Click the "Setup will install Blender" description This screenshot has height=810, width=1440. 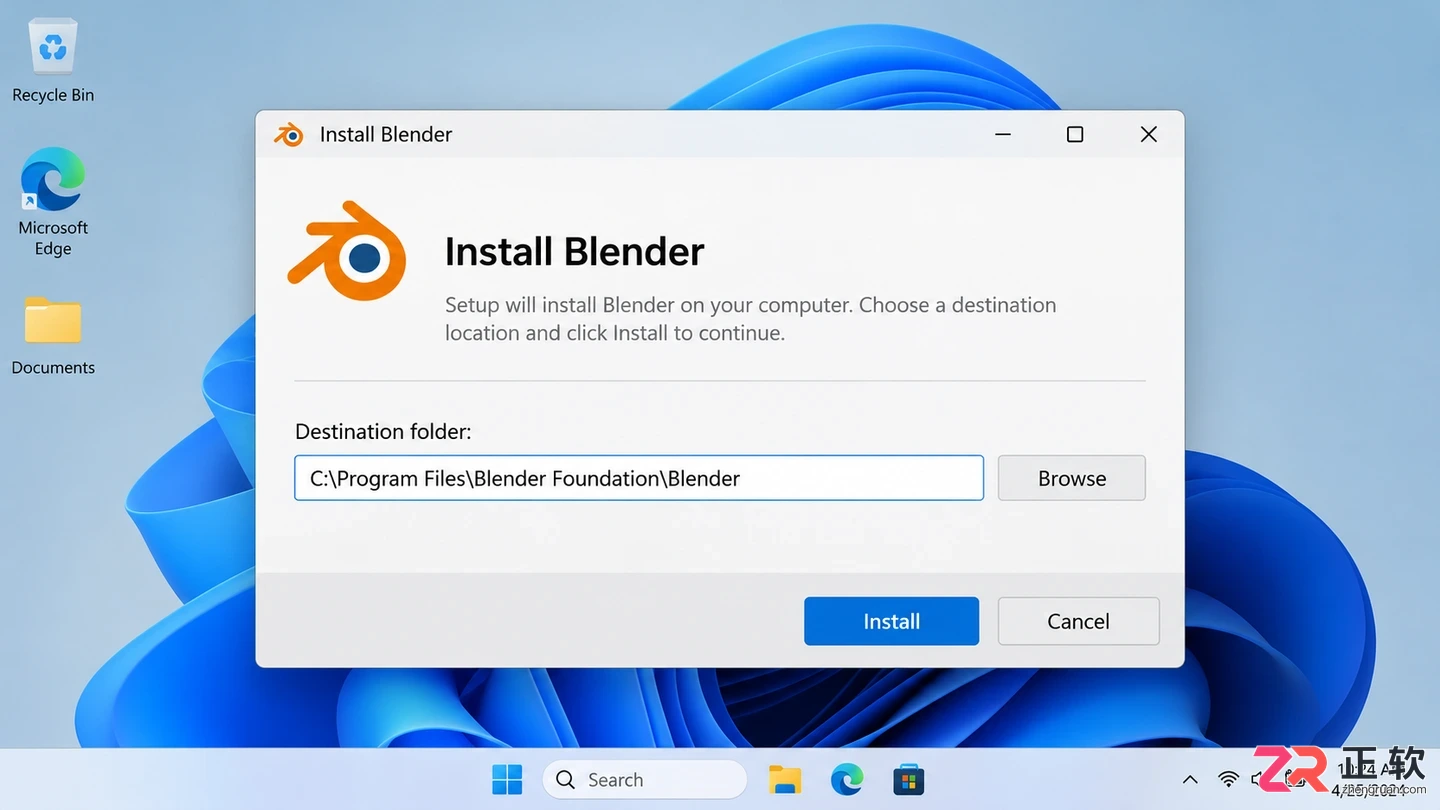750,319
